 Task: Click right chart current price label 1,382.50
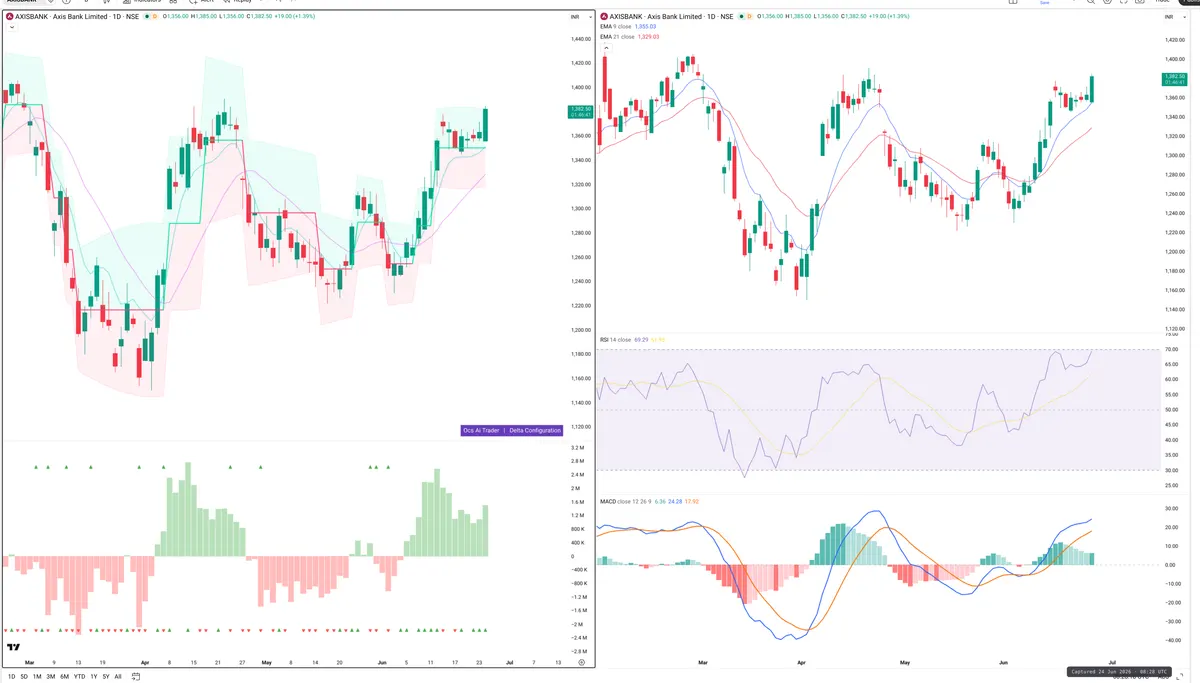tap(1173, 80)
